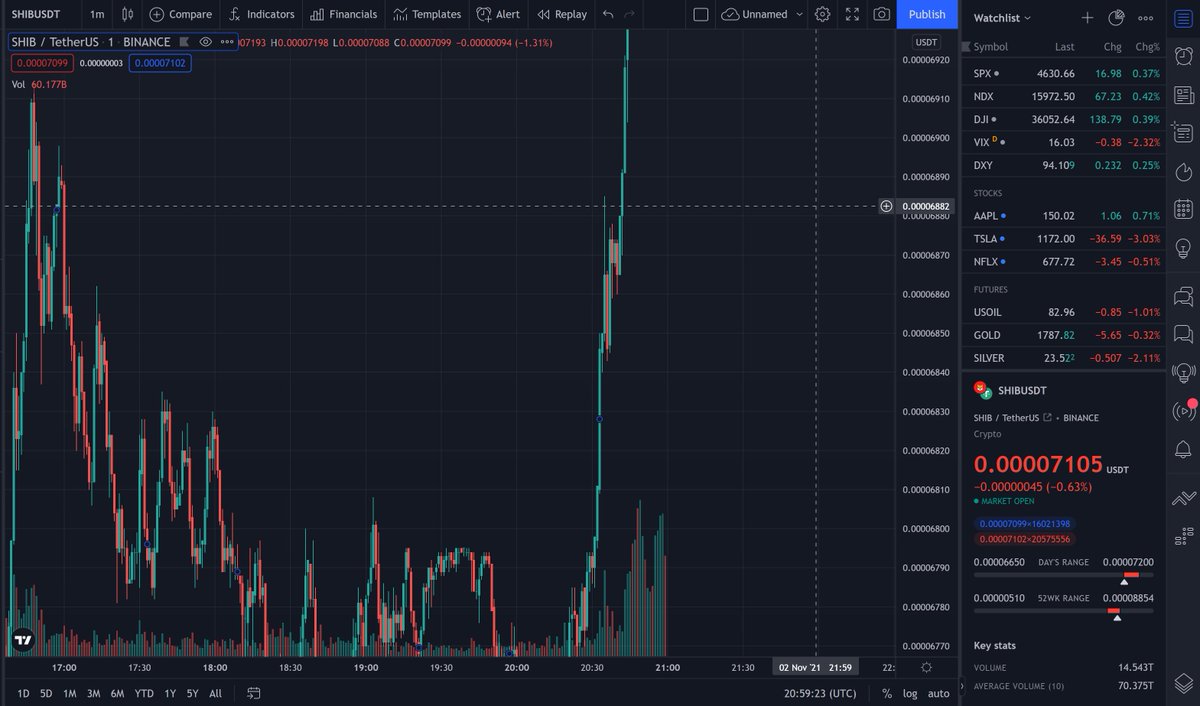This screenshot has width=1200, height=706.
Task: Open the Notifications bell in the sidebar
Action: 1184,448
